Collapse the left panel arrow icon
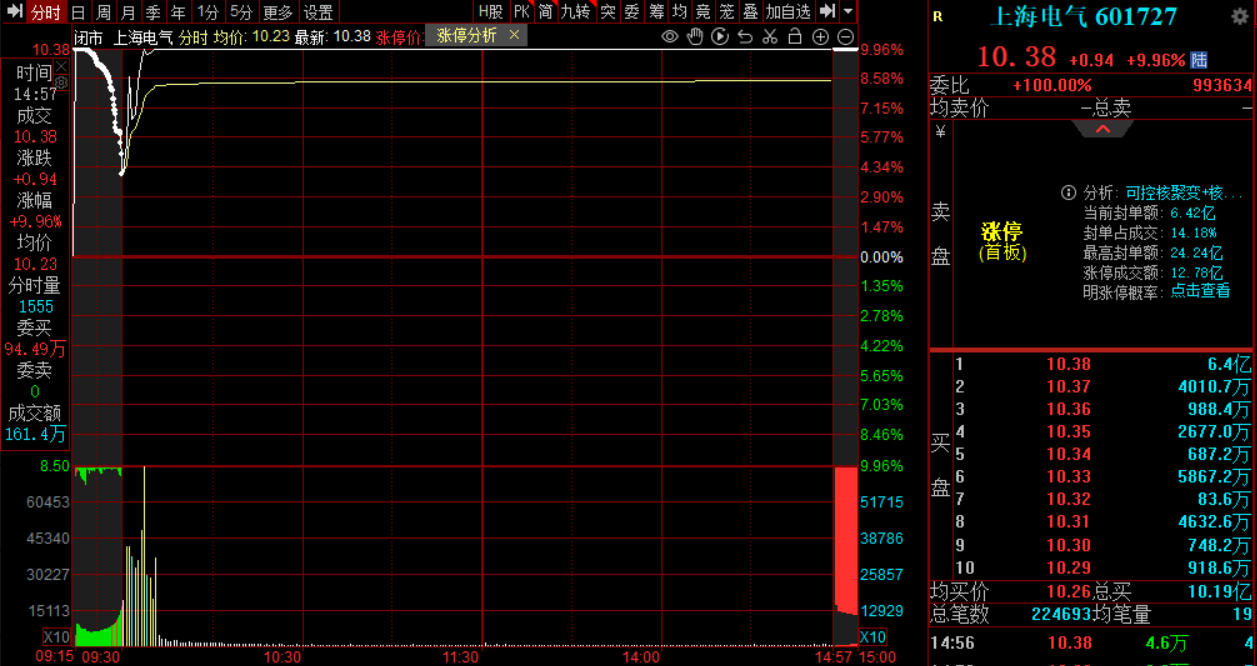This screenshot has height=666, width=1257. 15,12
